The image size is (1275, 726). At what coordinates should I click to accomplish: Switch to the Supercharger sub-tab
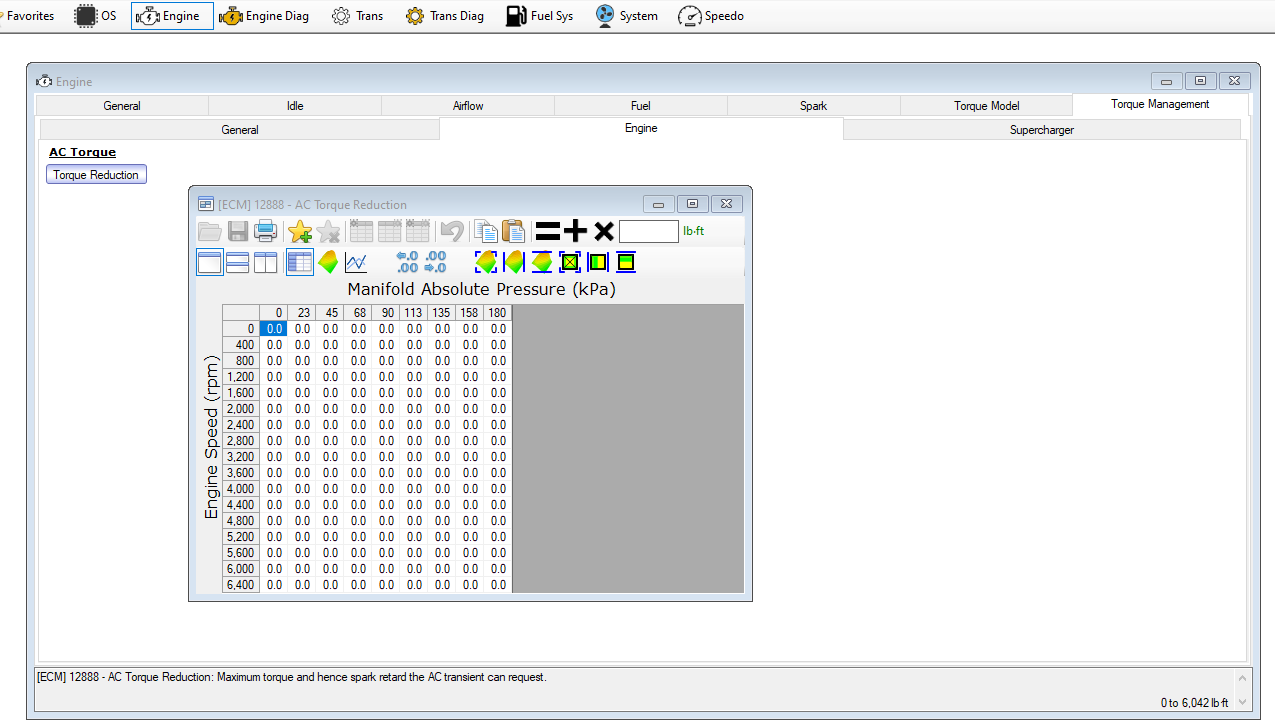pyautogui.click(x=1042, y=130)
